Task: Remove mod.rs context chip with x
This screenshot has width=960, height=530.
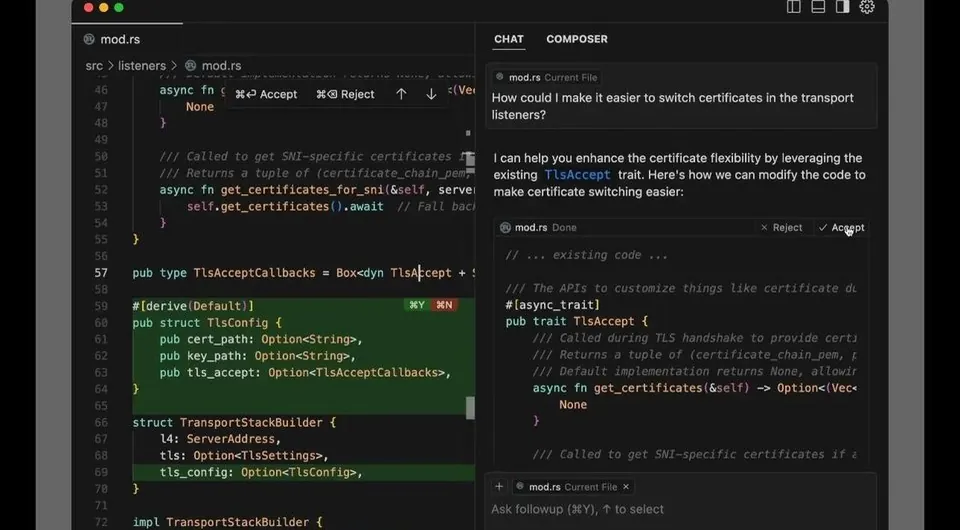Action: coord(626,487)
